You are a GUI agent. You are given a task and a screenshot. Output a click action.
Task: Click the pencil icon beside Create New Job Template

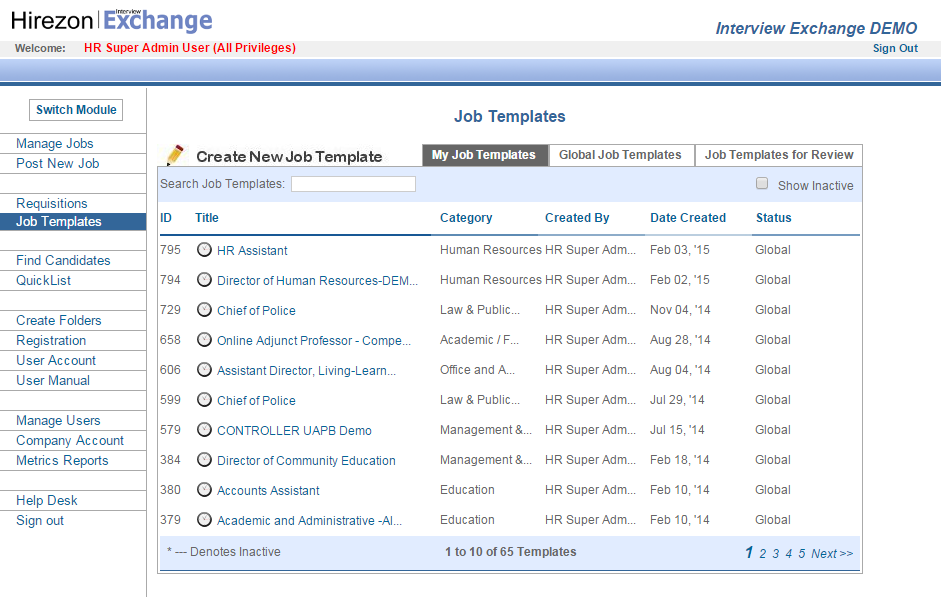175,155
